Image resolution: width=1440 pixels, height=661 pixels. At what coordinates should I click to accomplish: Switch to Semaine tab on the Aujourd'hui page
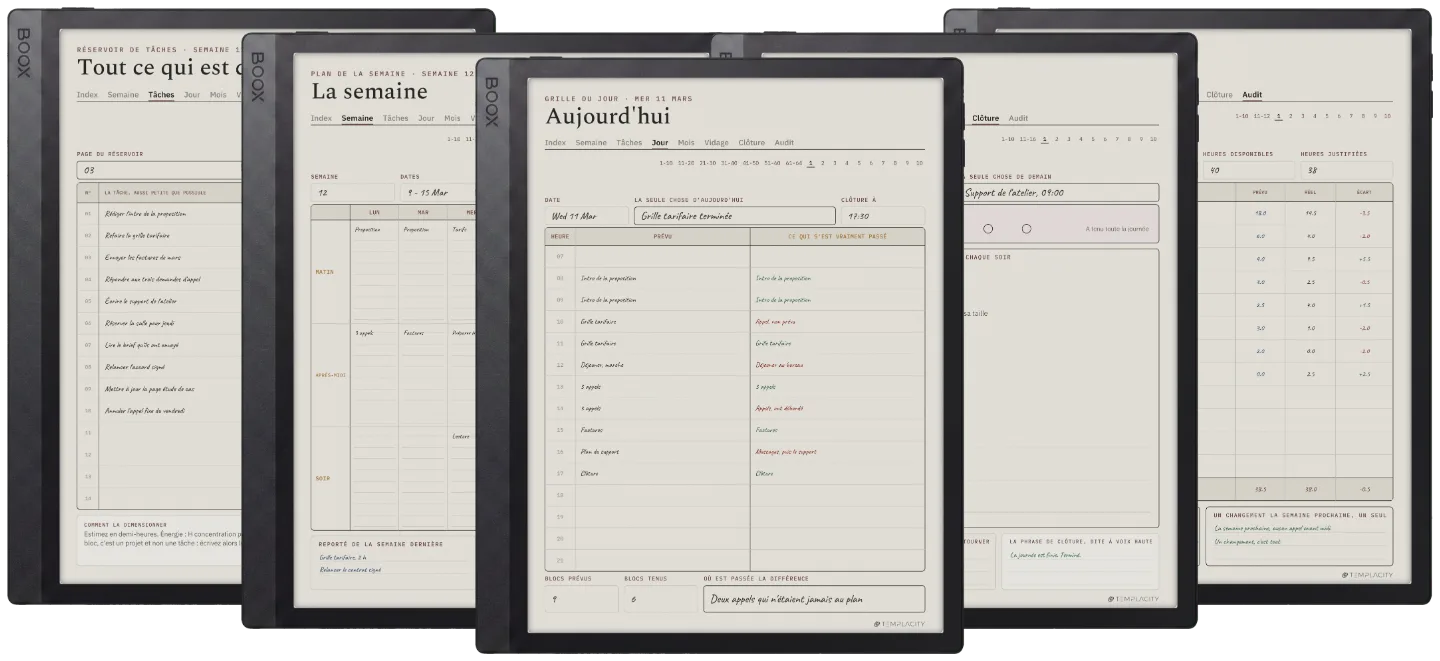[x=591, y=143]
